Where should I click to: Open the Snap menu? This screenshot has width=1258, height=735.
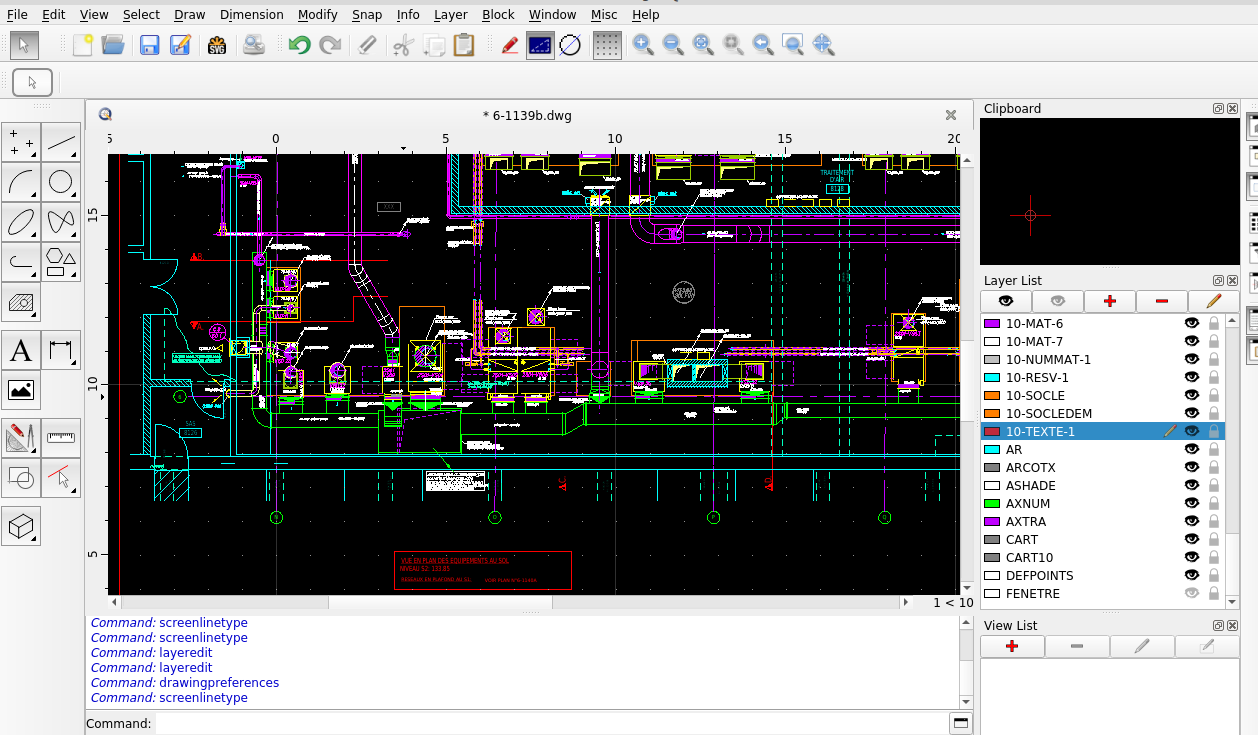(x=367, y=14)
